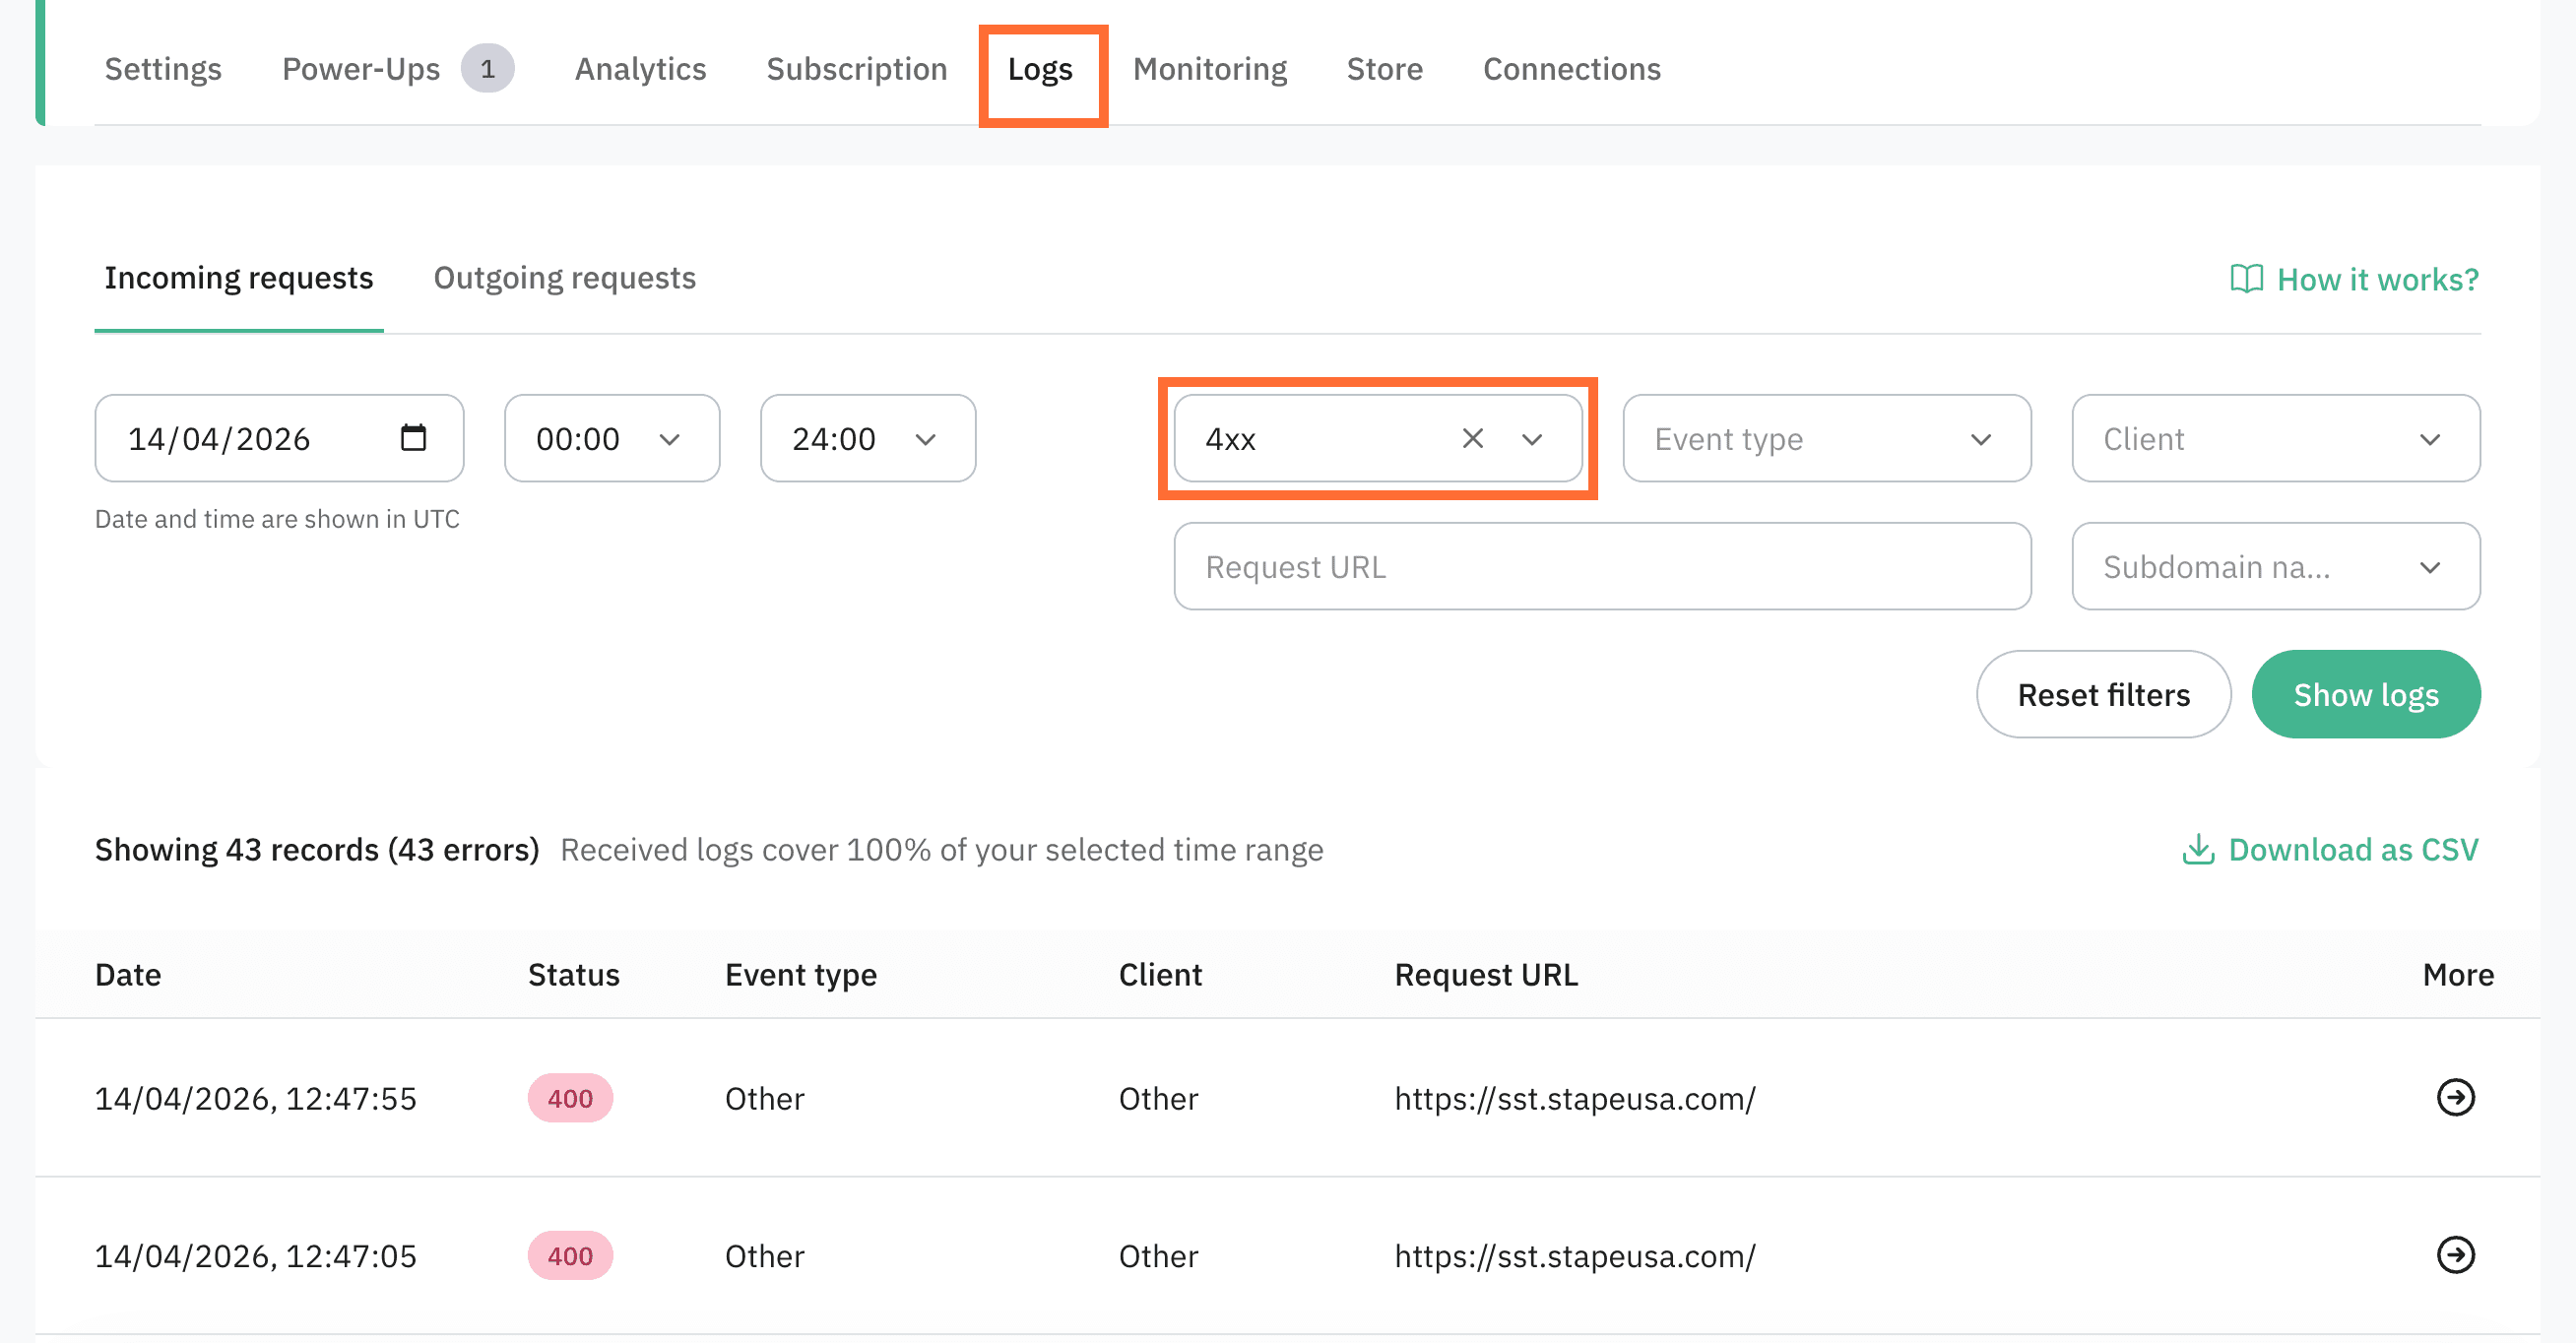
Task: Open details arrow for 12:47:05 log
Action: click(2454, 1254)
